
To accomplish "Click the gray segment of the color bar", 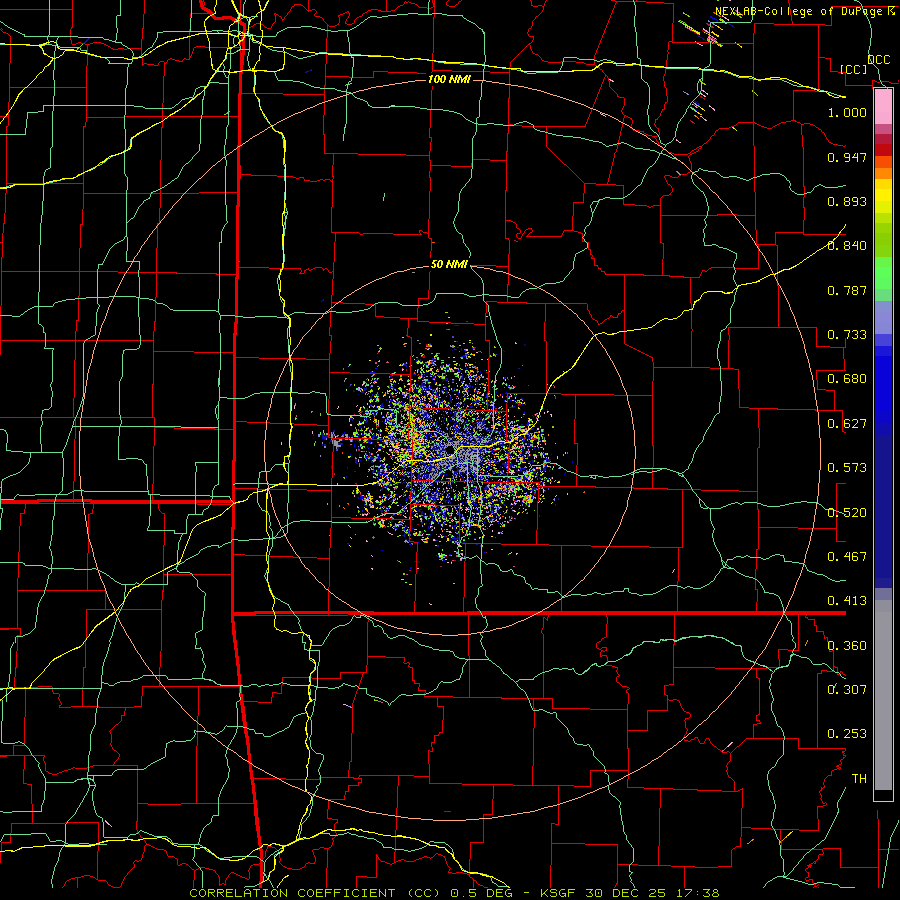I will 883,695.
